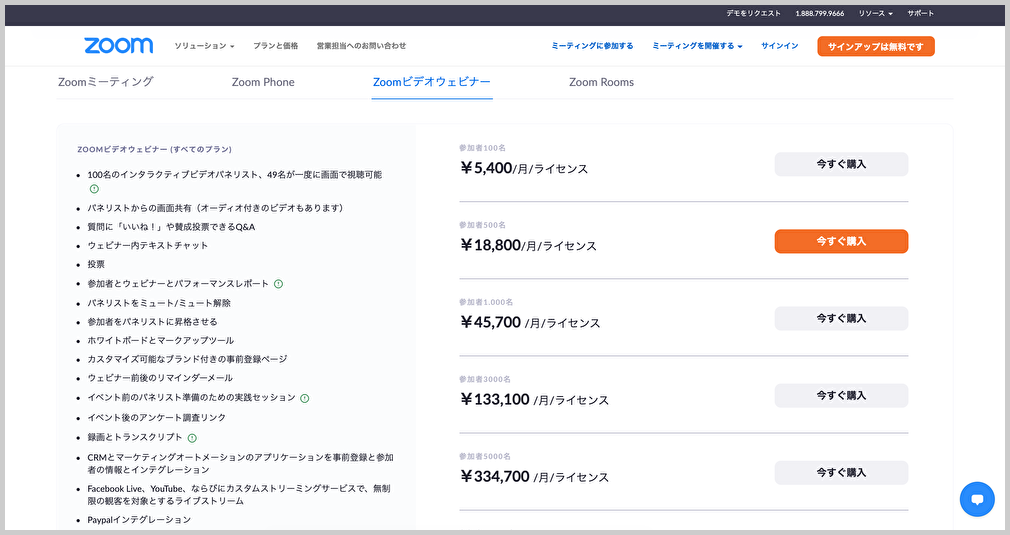Switch to Zoom Rooms tab
This screenshot has width=1010, height=535.
pos(601,82)
